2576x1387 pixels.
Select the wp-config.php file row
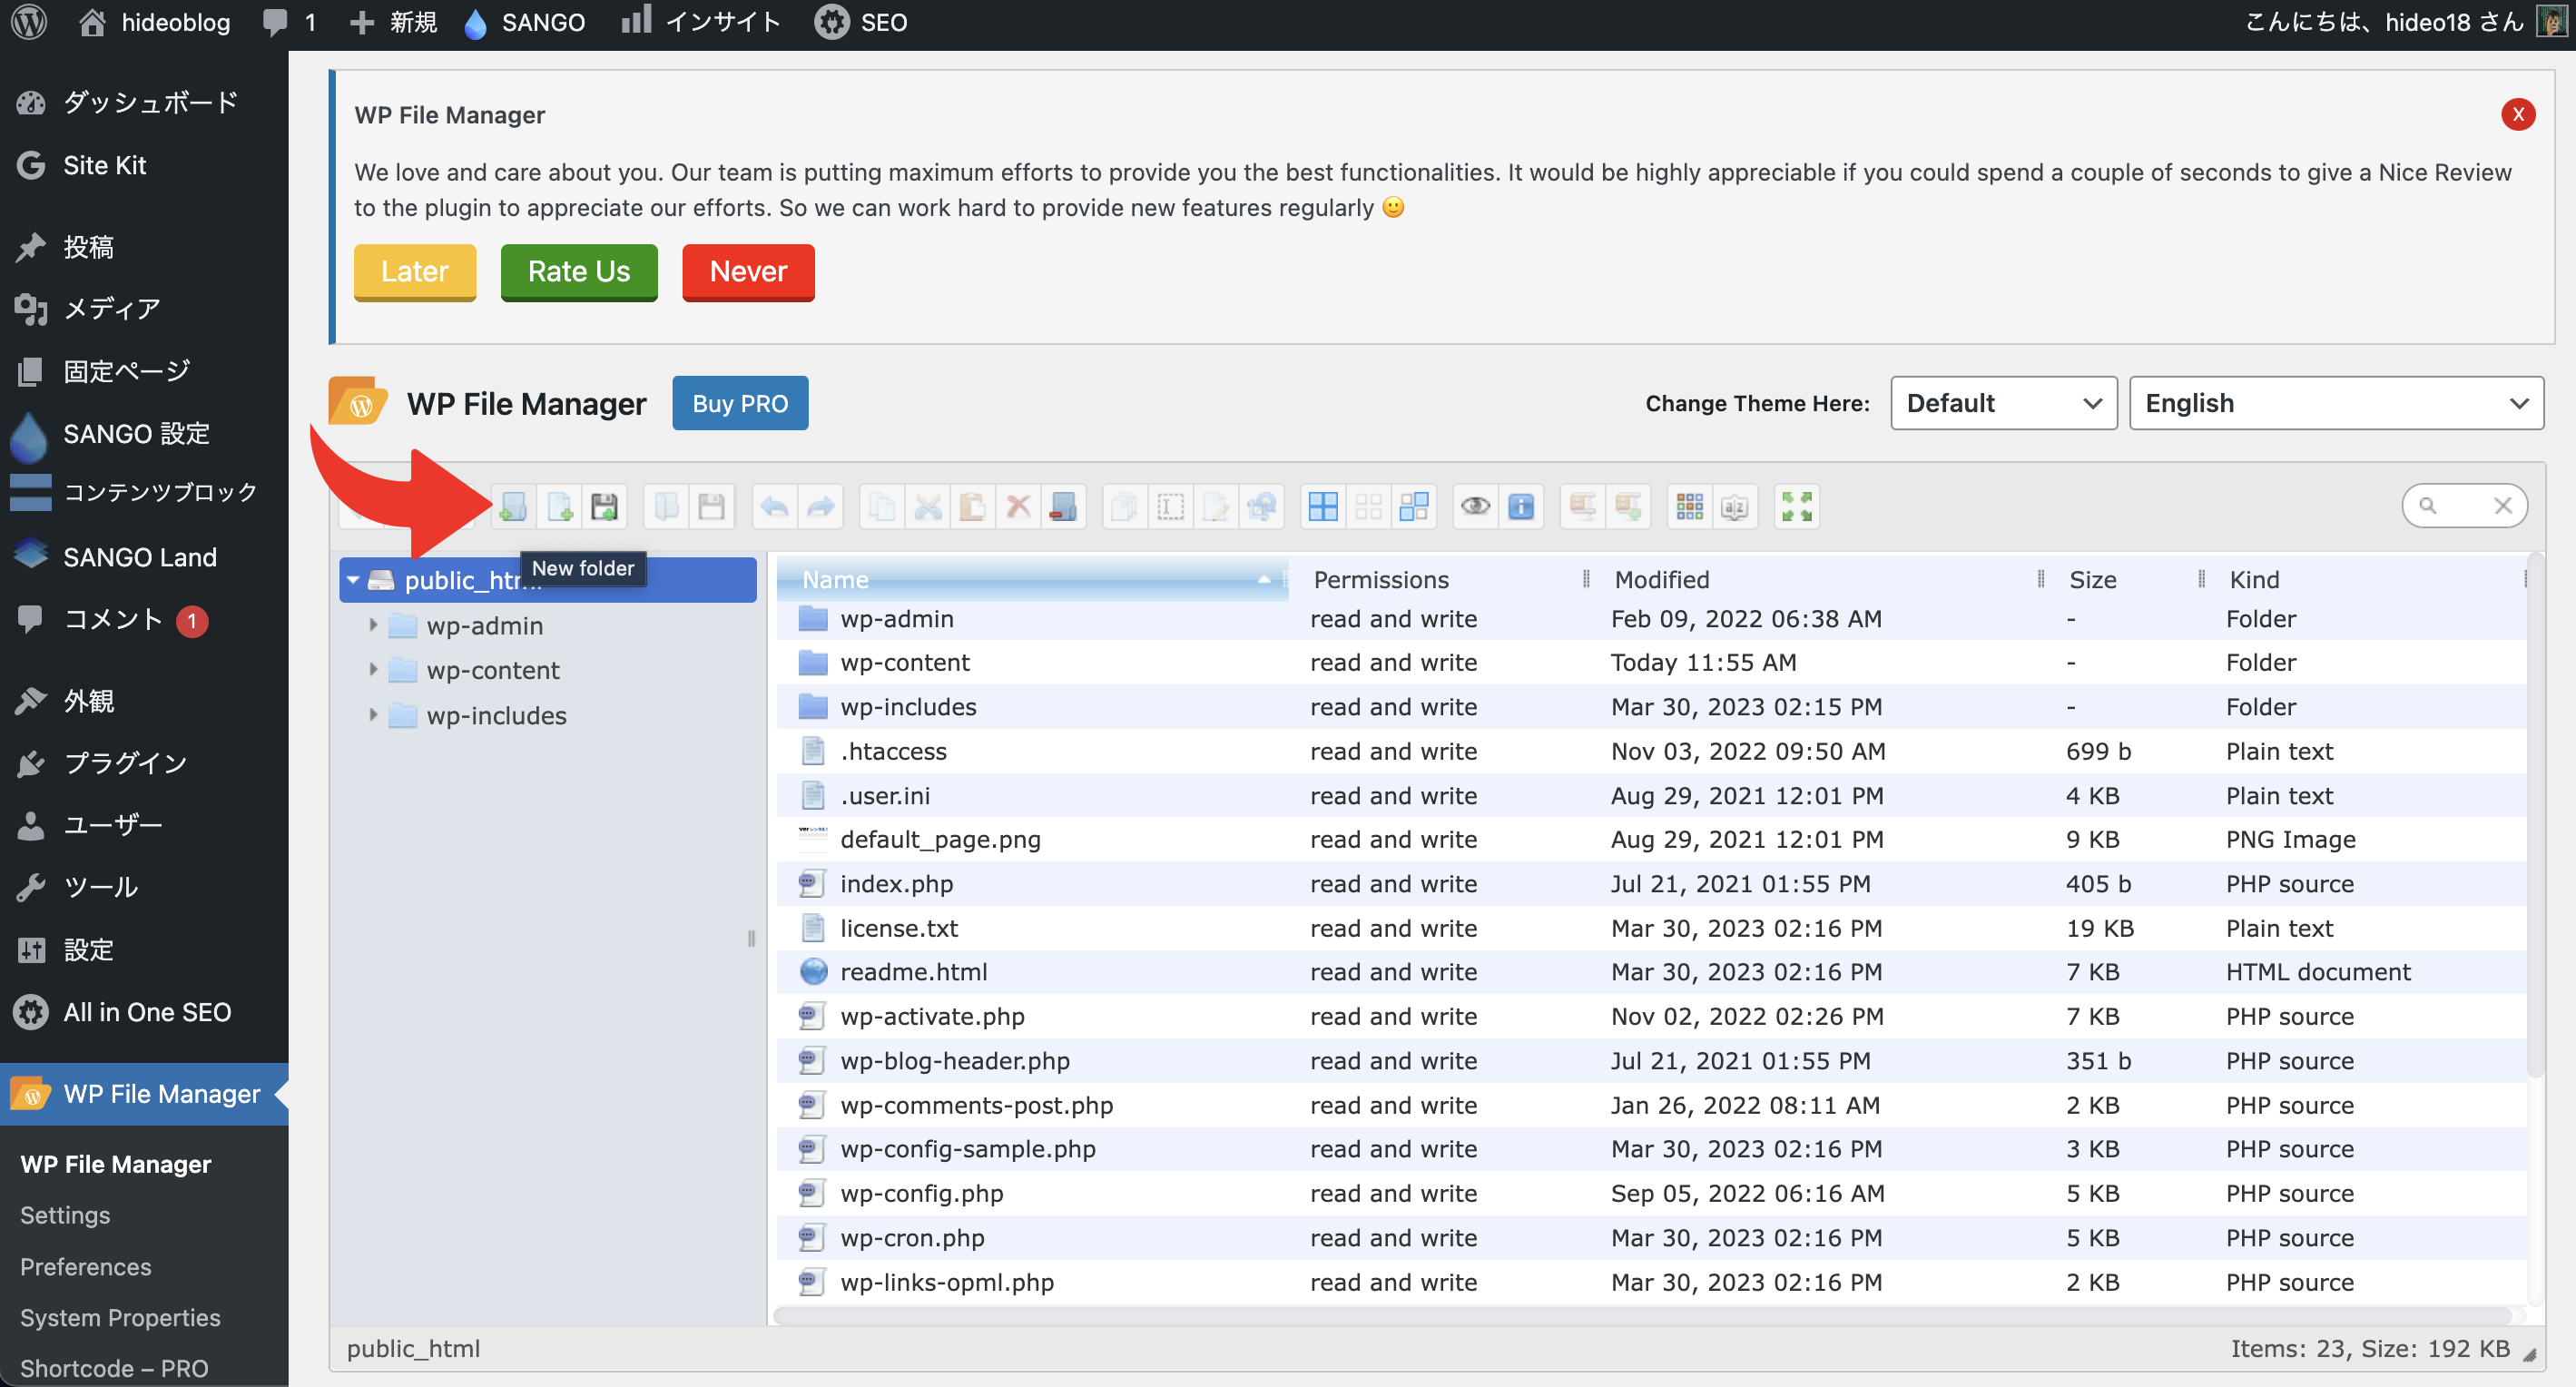click(x=1651, y=1193)
